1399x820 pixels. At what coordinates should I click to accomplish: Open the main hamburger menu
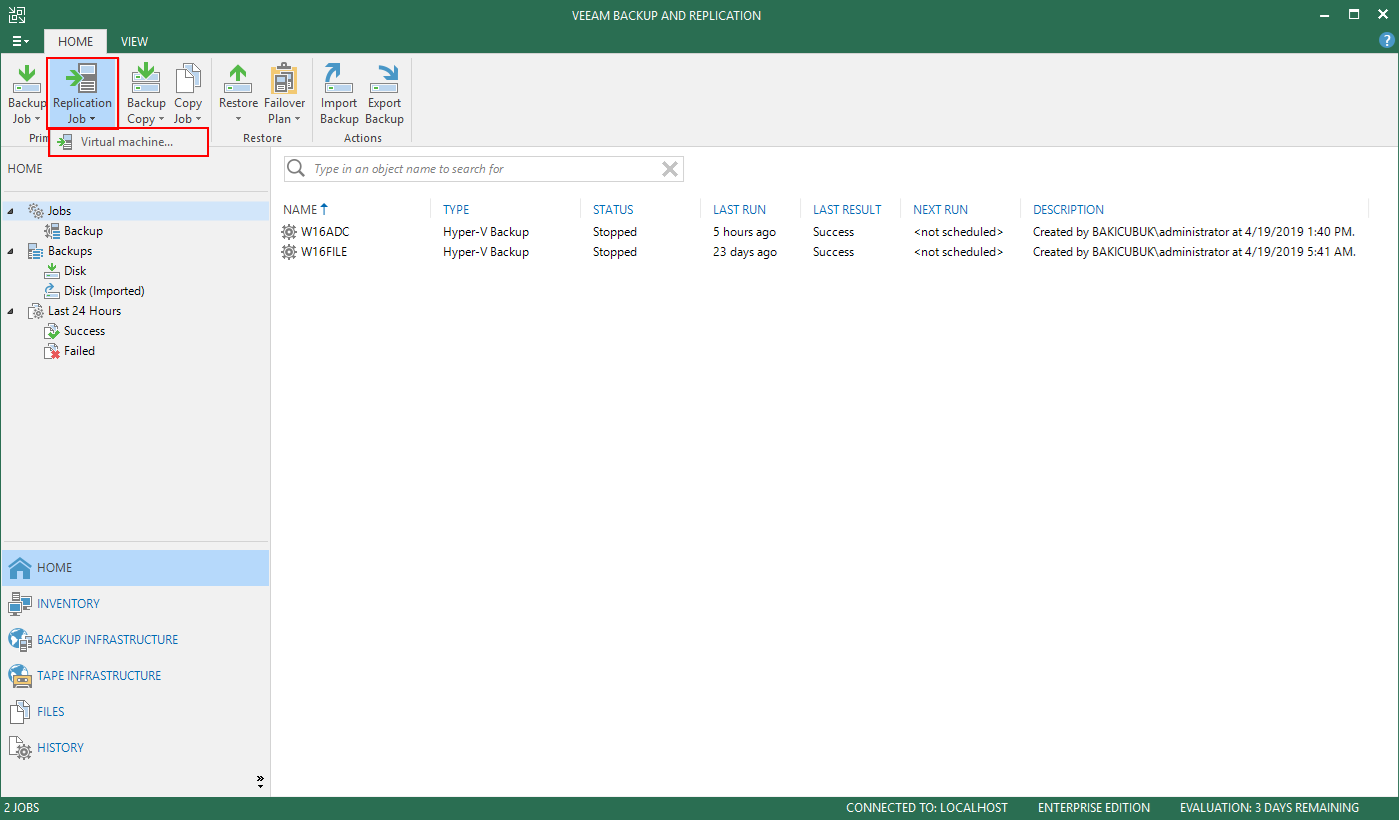tap(20, 41)
